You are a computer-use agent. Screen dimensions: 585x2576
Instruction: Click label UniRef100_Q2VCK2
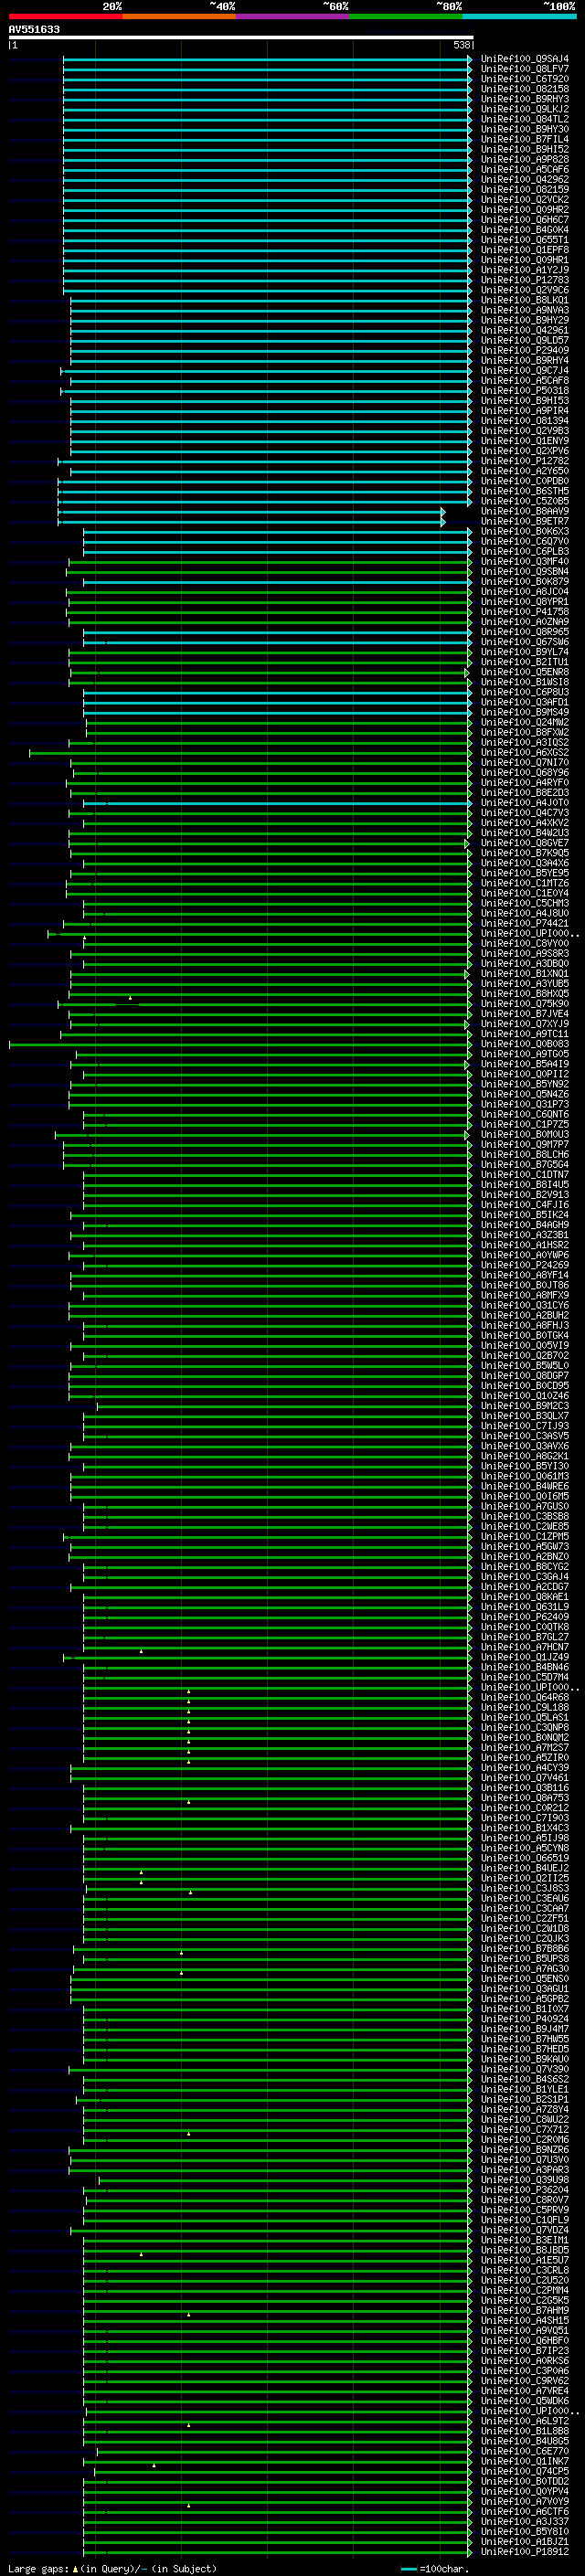[524, 200]
